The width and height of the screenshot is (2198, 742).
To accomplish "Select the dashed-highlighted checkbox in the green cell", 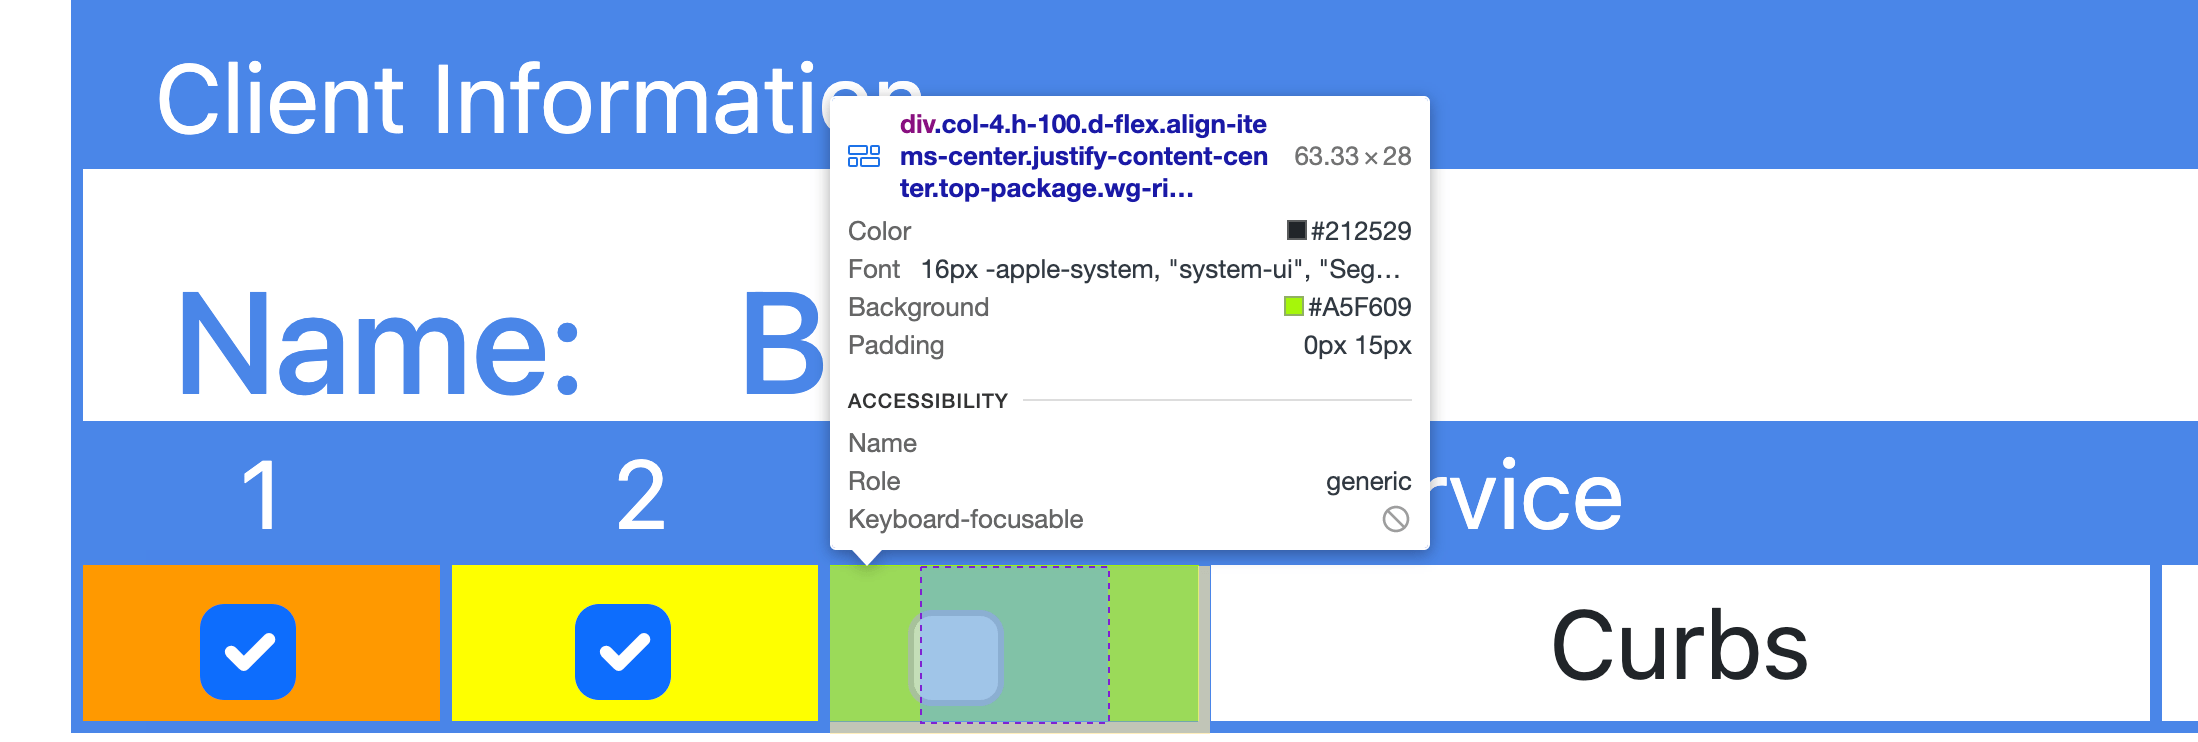I will [x=1013, y=645].
